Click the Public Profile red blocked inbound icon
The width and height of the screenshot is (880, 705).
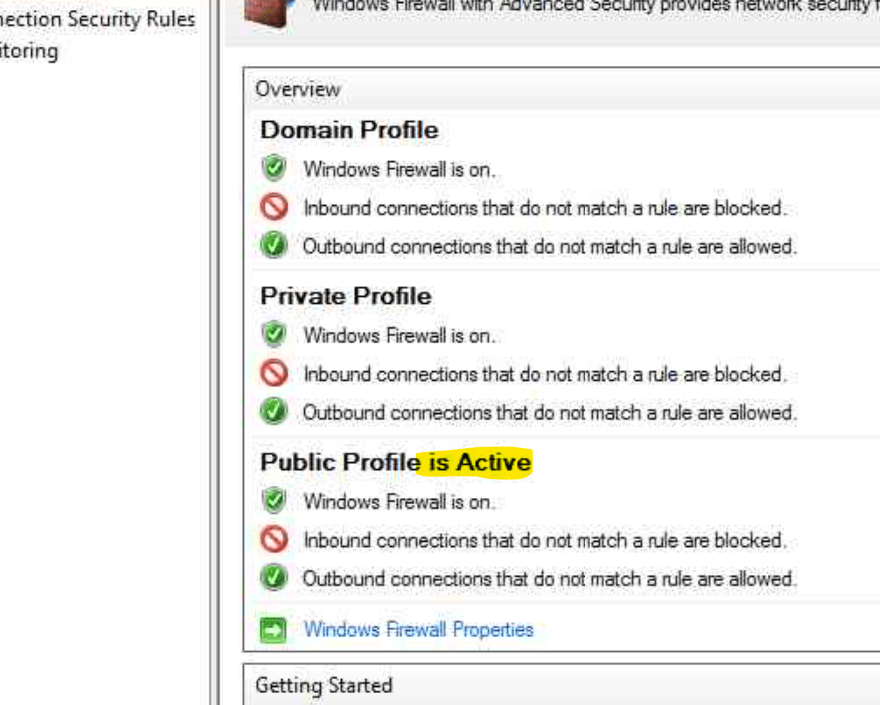point(274,540)
